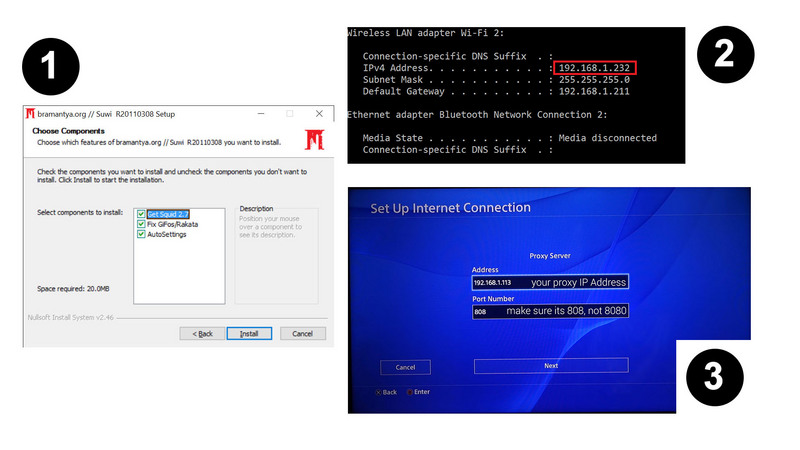
Task: Click the Choose Components heading
Action: click(x=68, y=131)
